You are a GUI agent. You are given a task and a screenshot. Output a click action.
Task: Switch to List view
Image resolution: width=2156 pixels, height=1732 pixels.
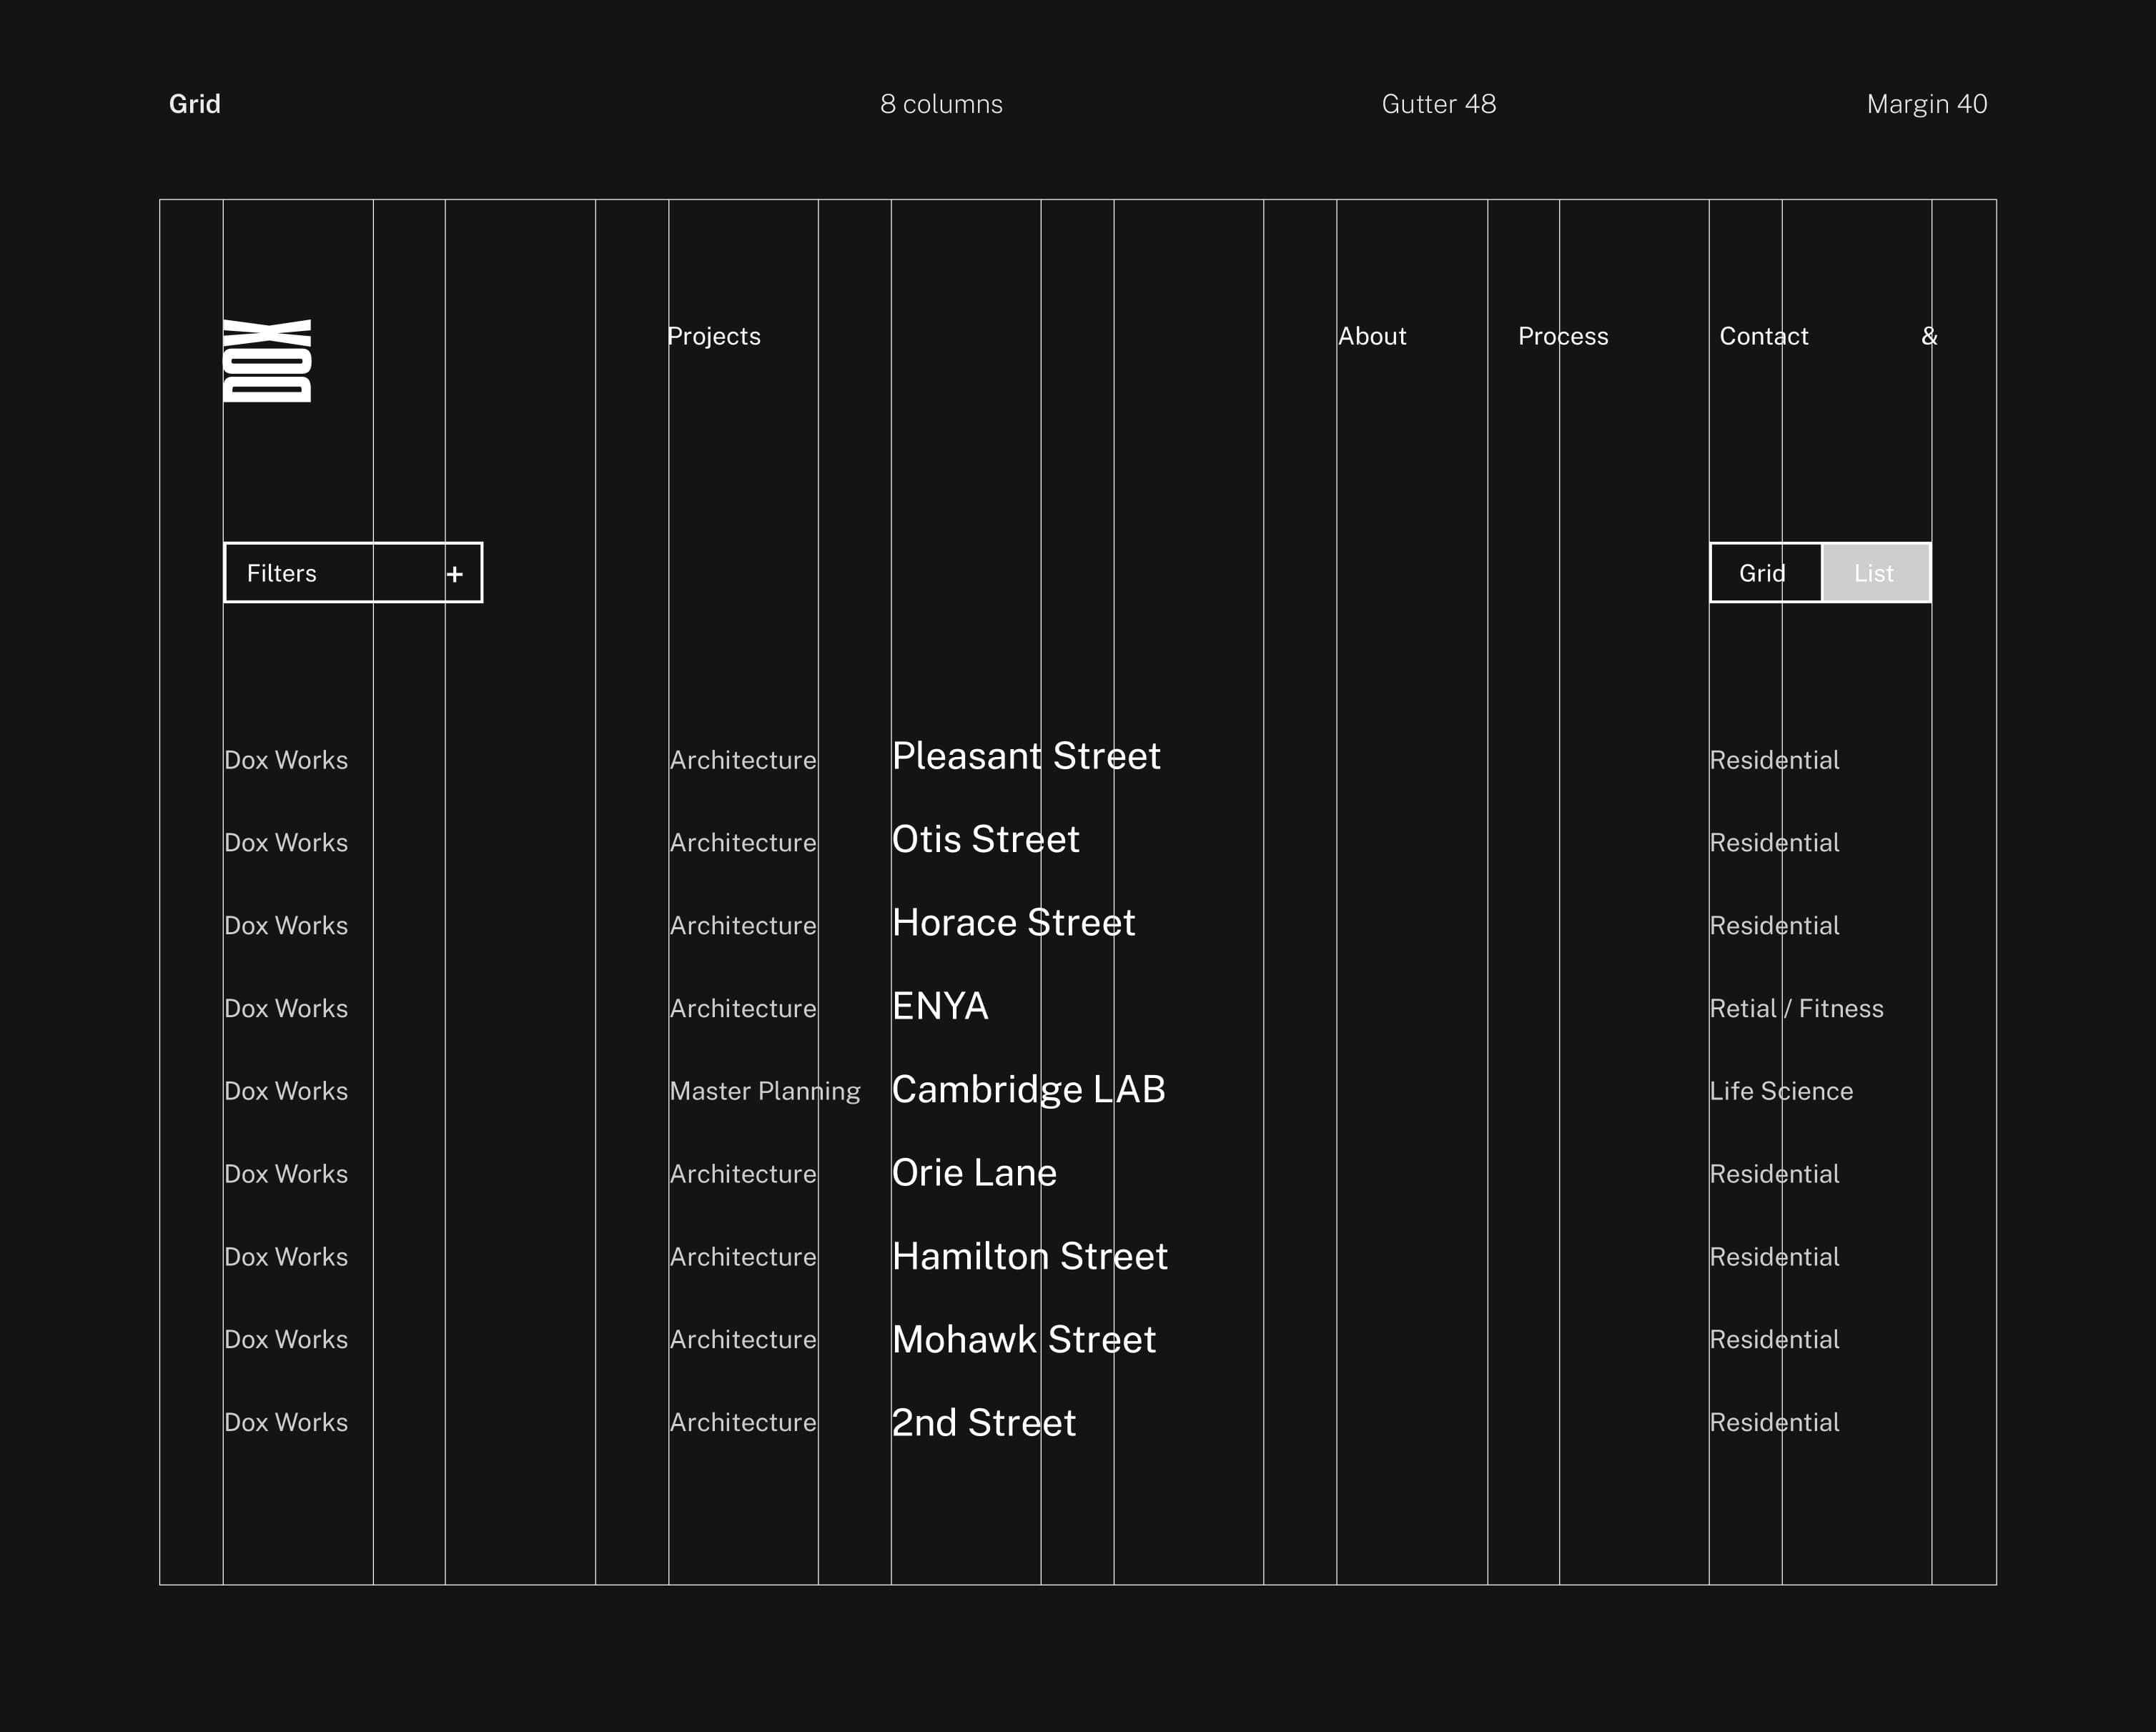[1875, 573]
